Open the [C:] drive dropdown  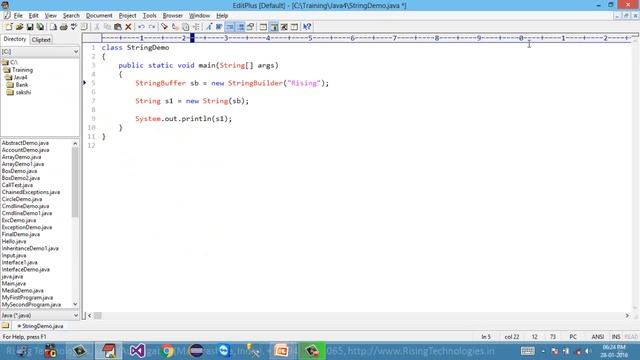coord(76,51)
